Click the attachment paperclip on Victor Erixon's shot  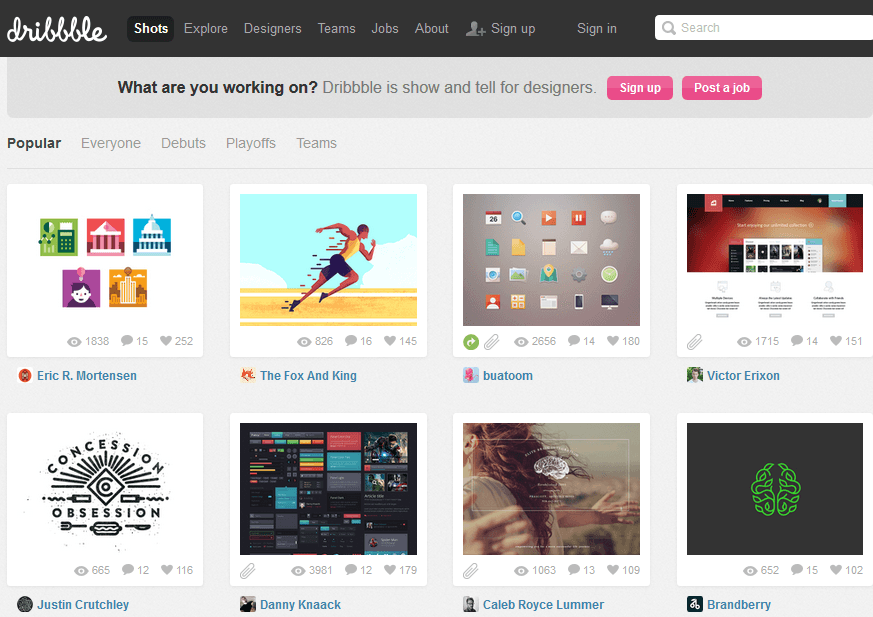(694, 342)
